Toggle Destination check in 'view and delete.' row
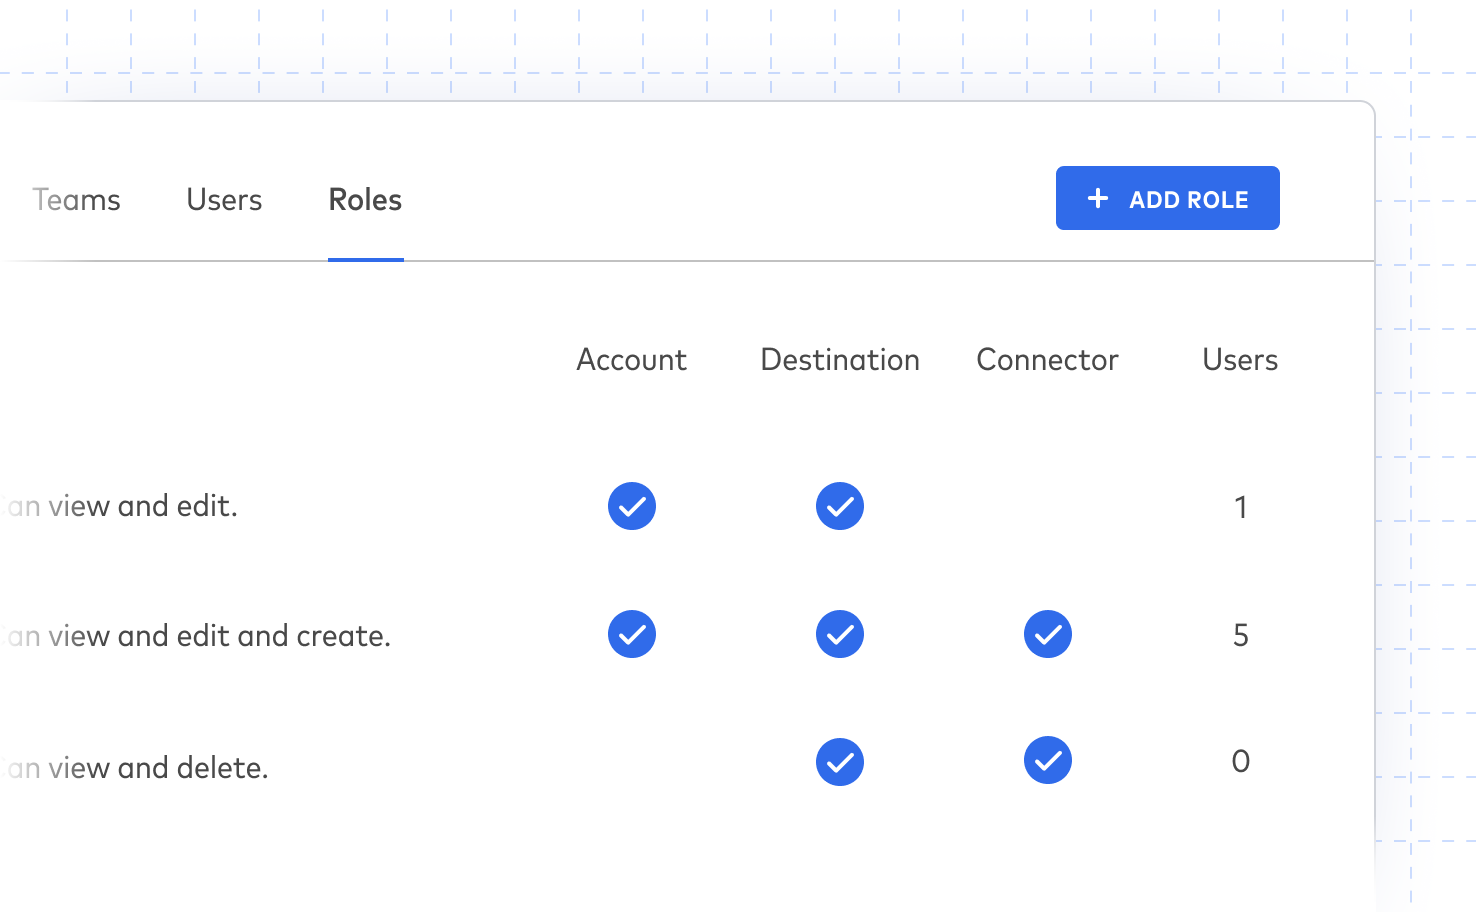Screen dimensions: 1476x913 (x=840, y=762)
